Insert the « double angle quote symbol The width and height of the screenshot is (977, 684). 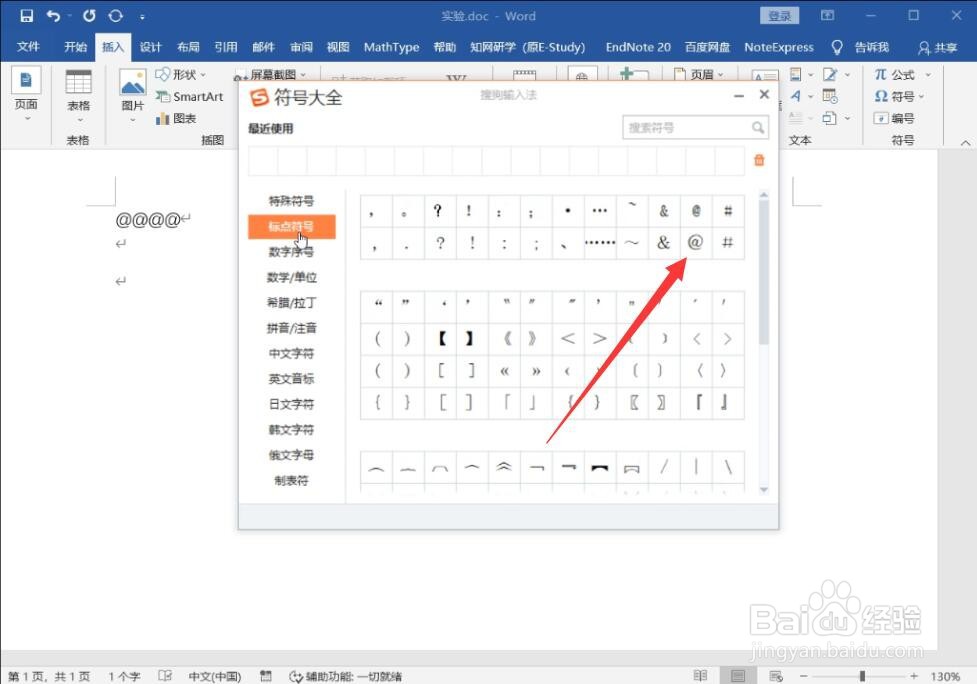(x=505, y=371)
